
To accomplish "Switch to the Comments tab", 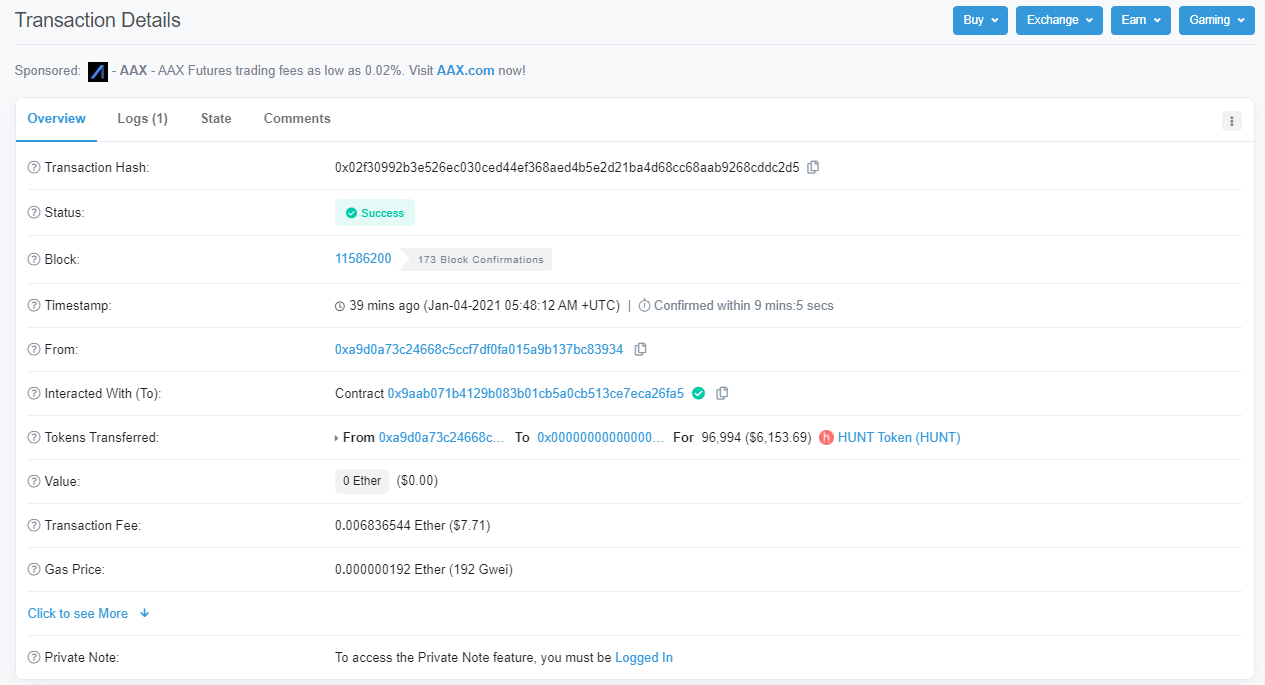I will pos(297,118).
